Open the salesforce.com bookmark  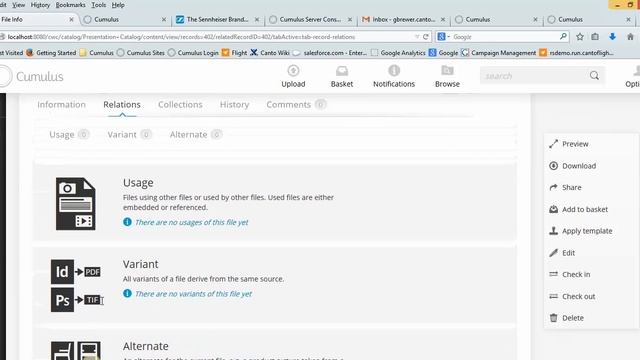pyautogui.click(x=330, y=53)
